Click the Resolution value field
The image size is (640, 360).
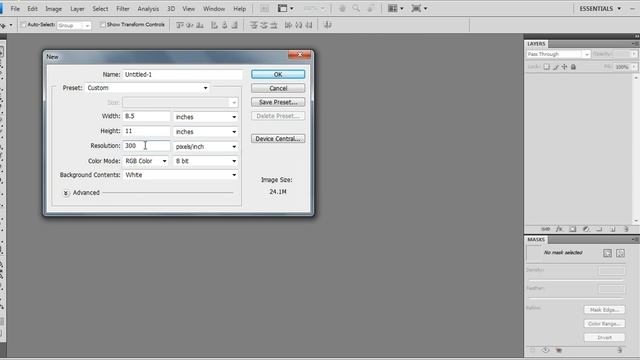click(147, 146)
